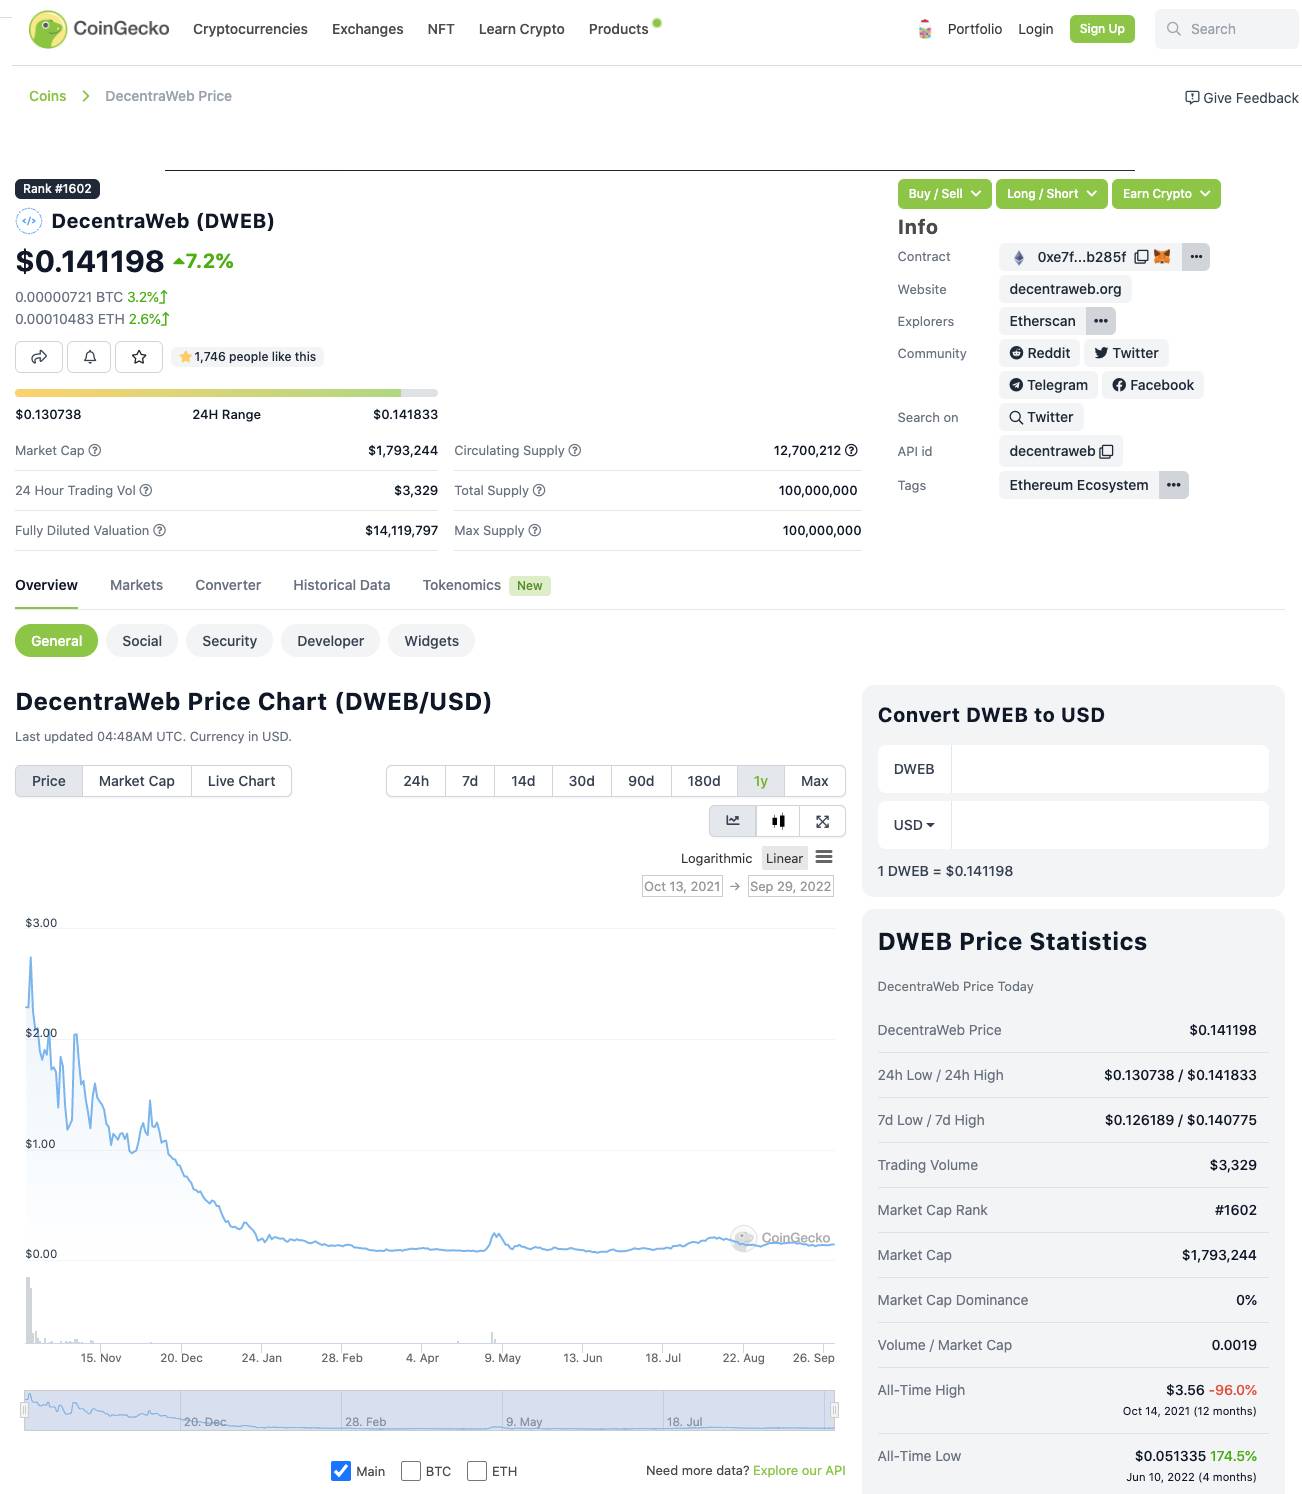Open the USD currency selector
The height and width of the screenshot is (1494, 1302).
tap(913, 825)
